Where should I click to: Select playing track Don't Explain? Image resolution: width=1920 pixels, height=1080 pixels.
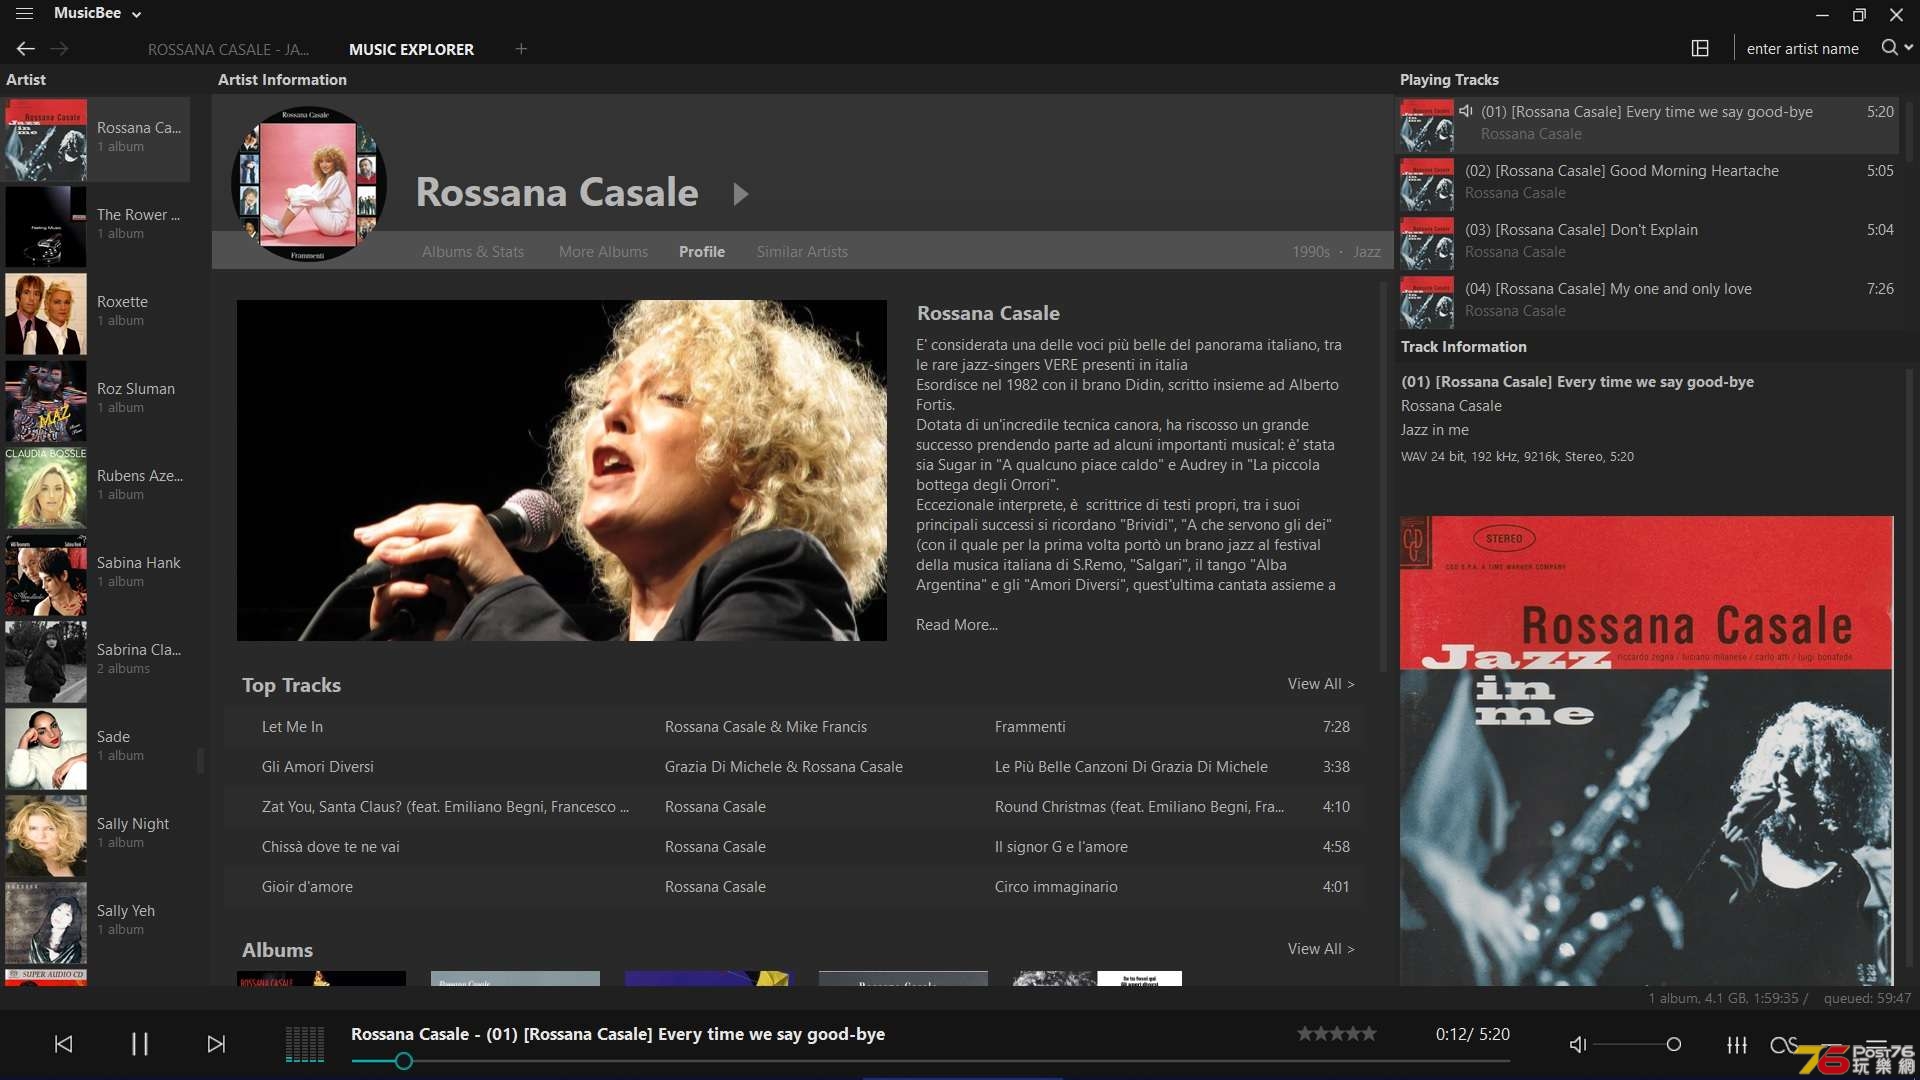(x=1648, y=242)
